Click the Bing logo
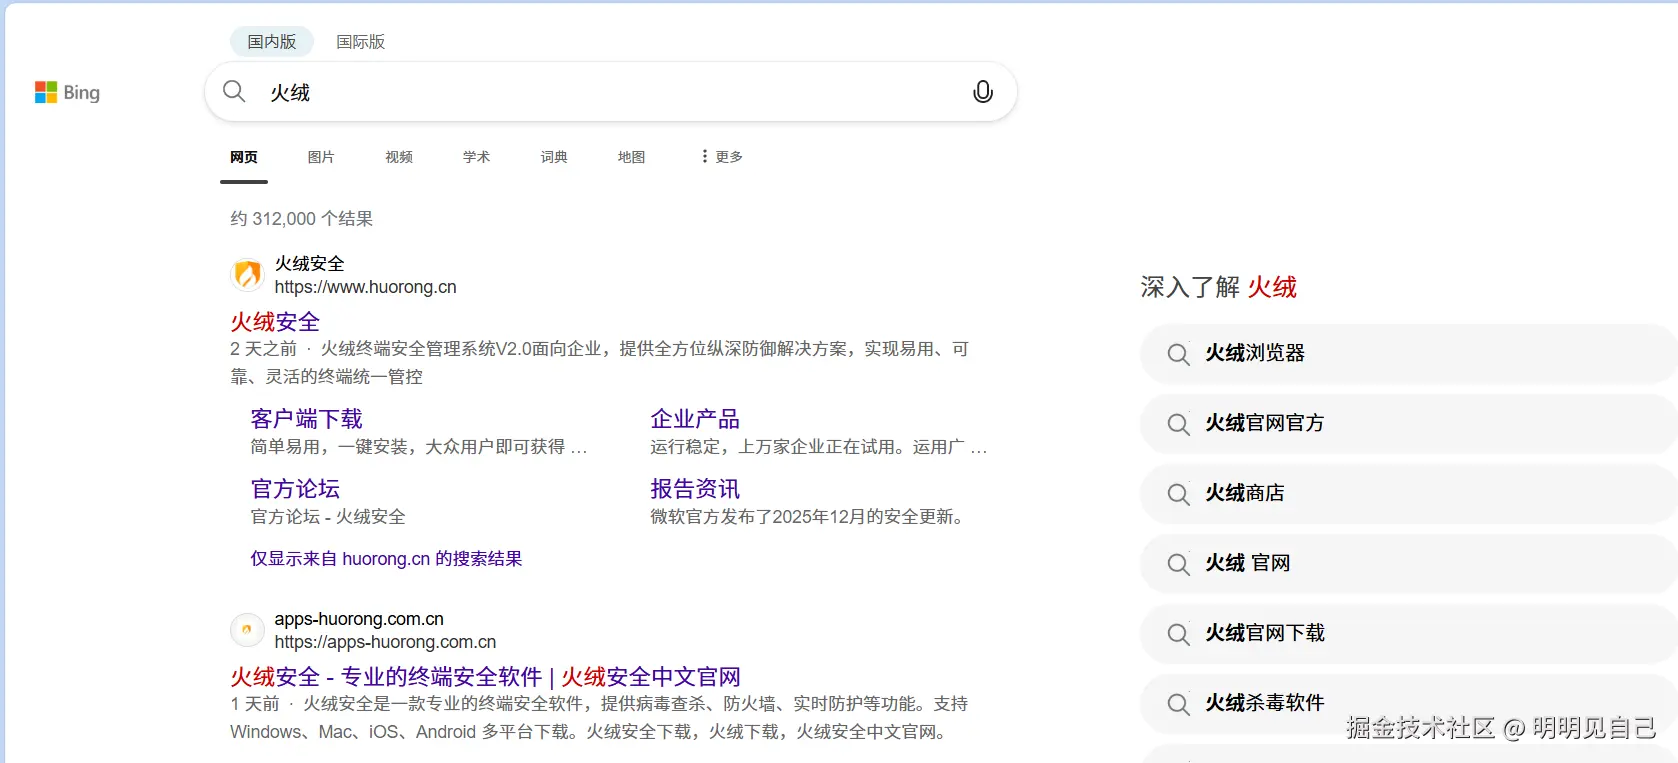This screenshot has height=763, width=1678. (67, 92)
